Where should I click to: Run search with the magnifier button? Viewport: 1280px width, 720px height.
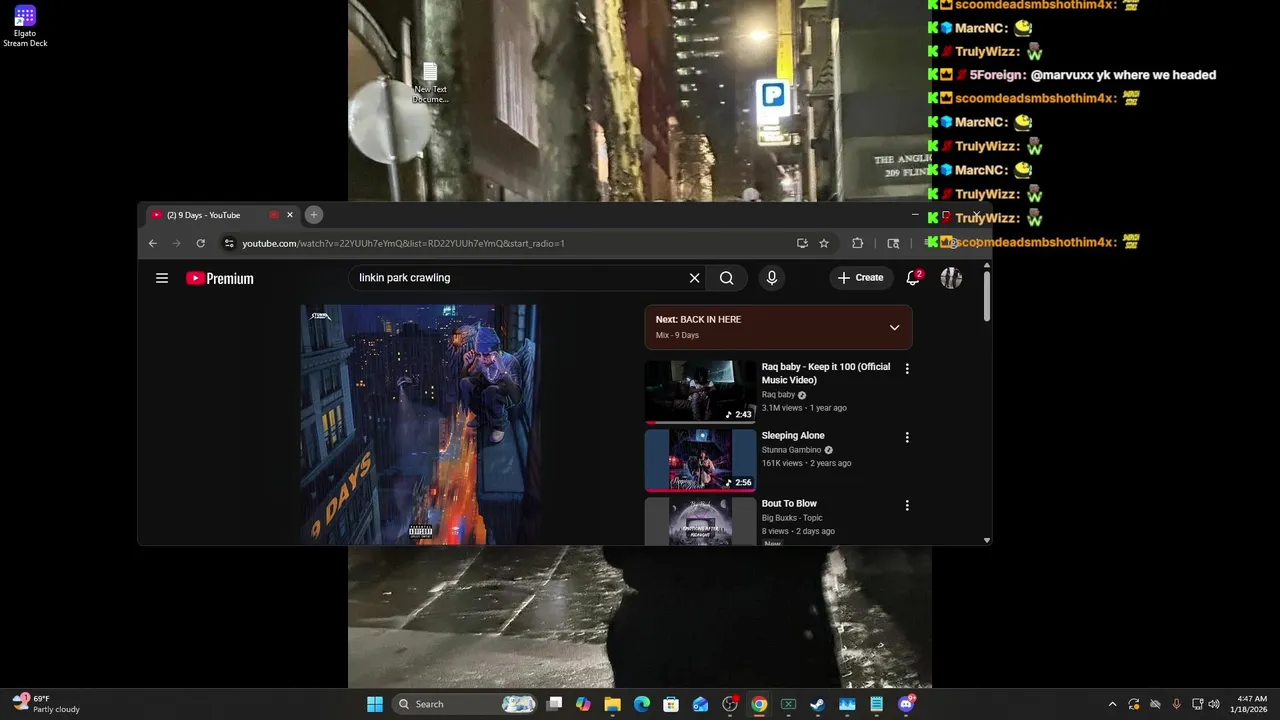pyautogui.click(x=727, y=278)
